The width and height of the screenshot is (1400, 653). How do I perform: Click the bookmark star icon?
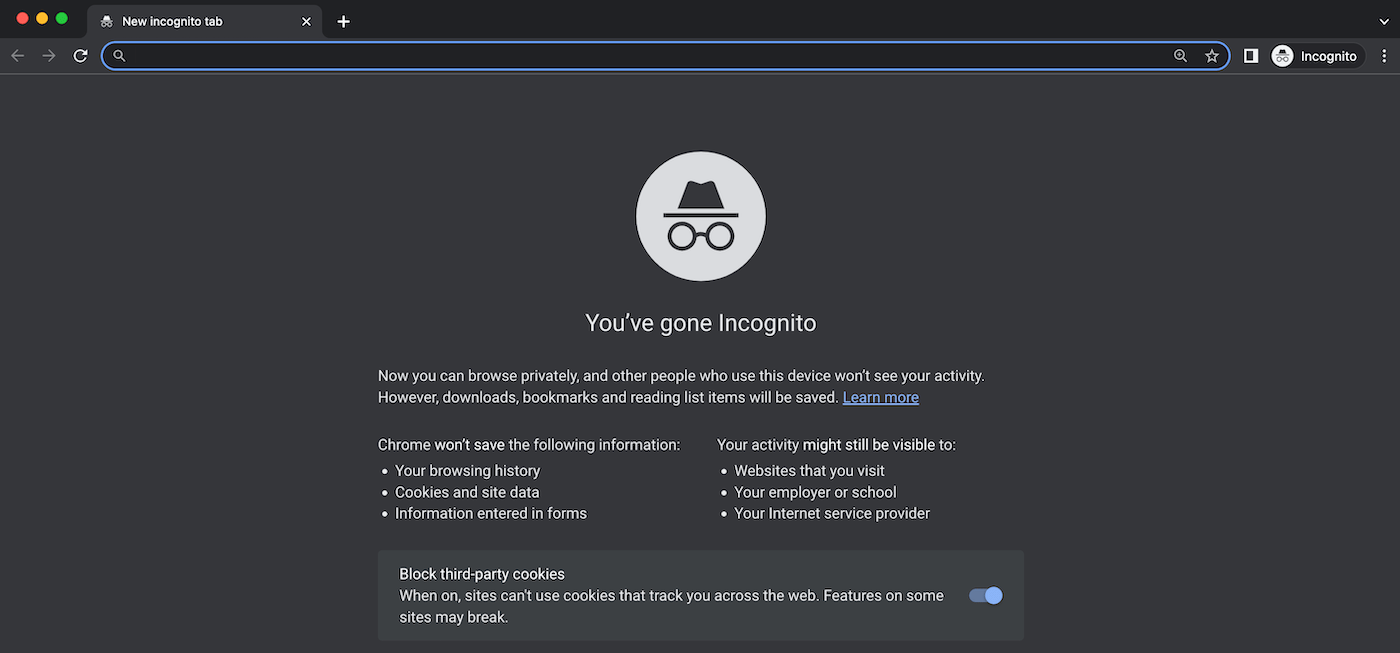(1211, 55)
